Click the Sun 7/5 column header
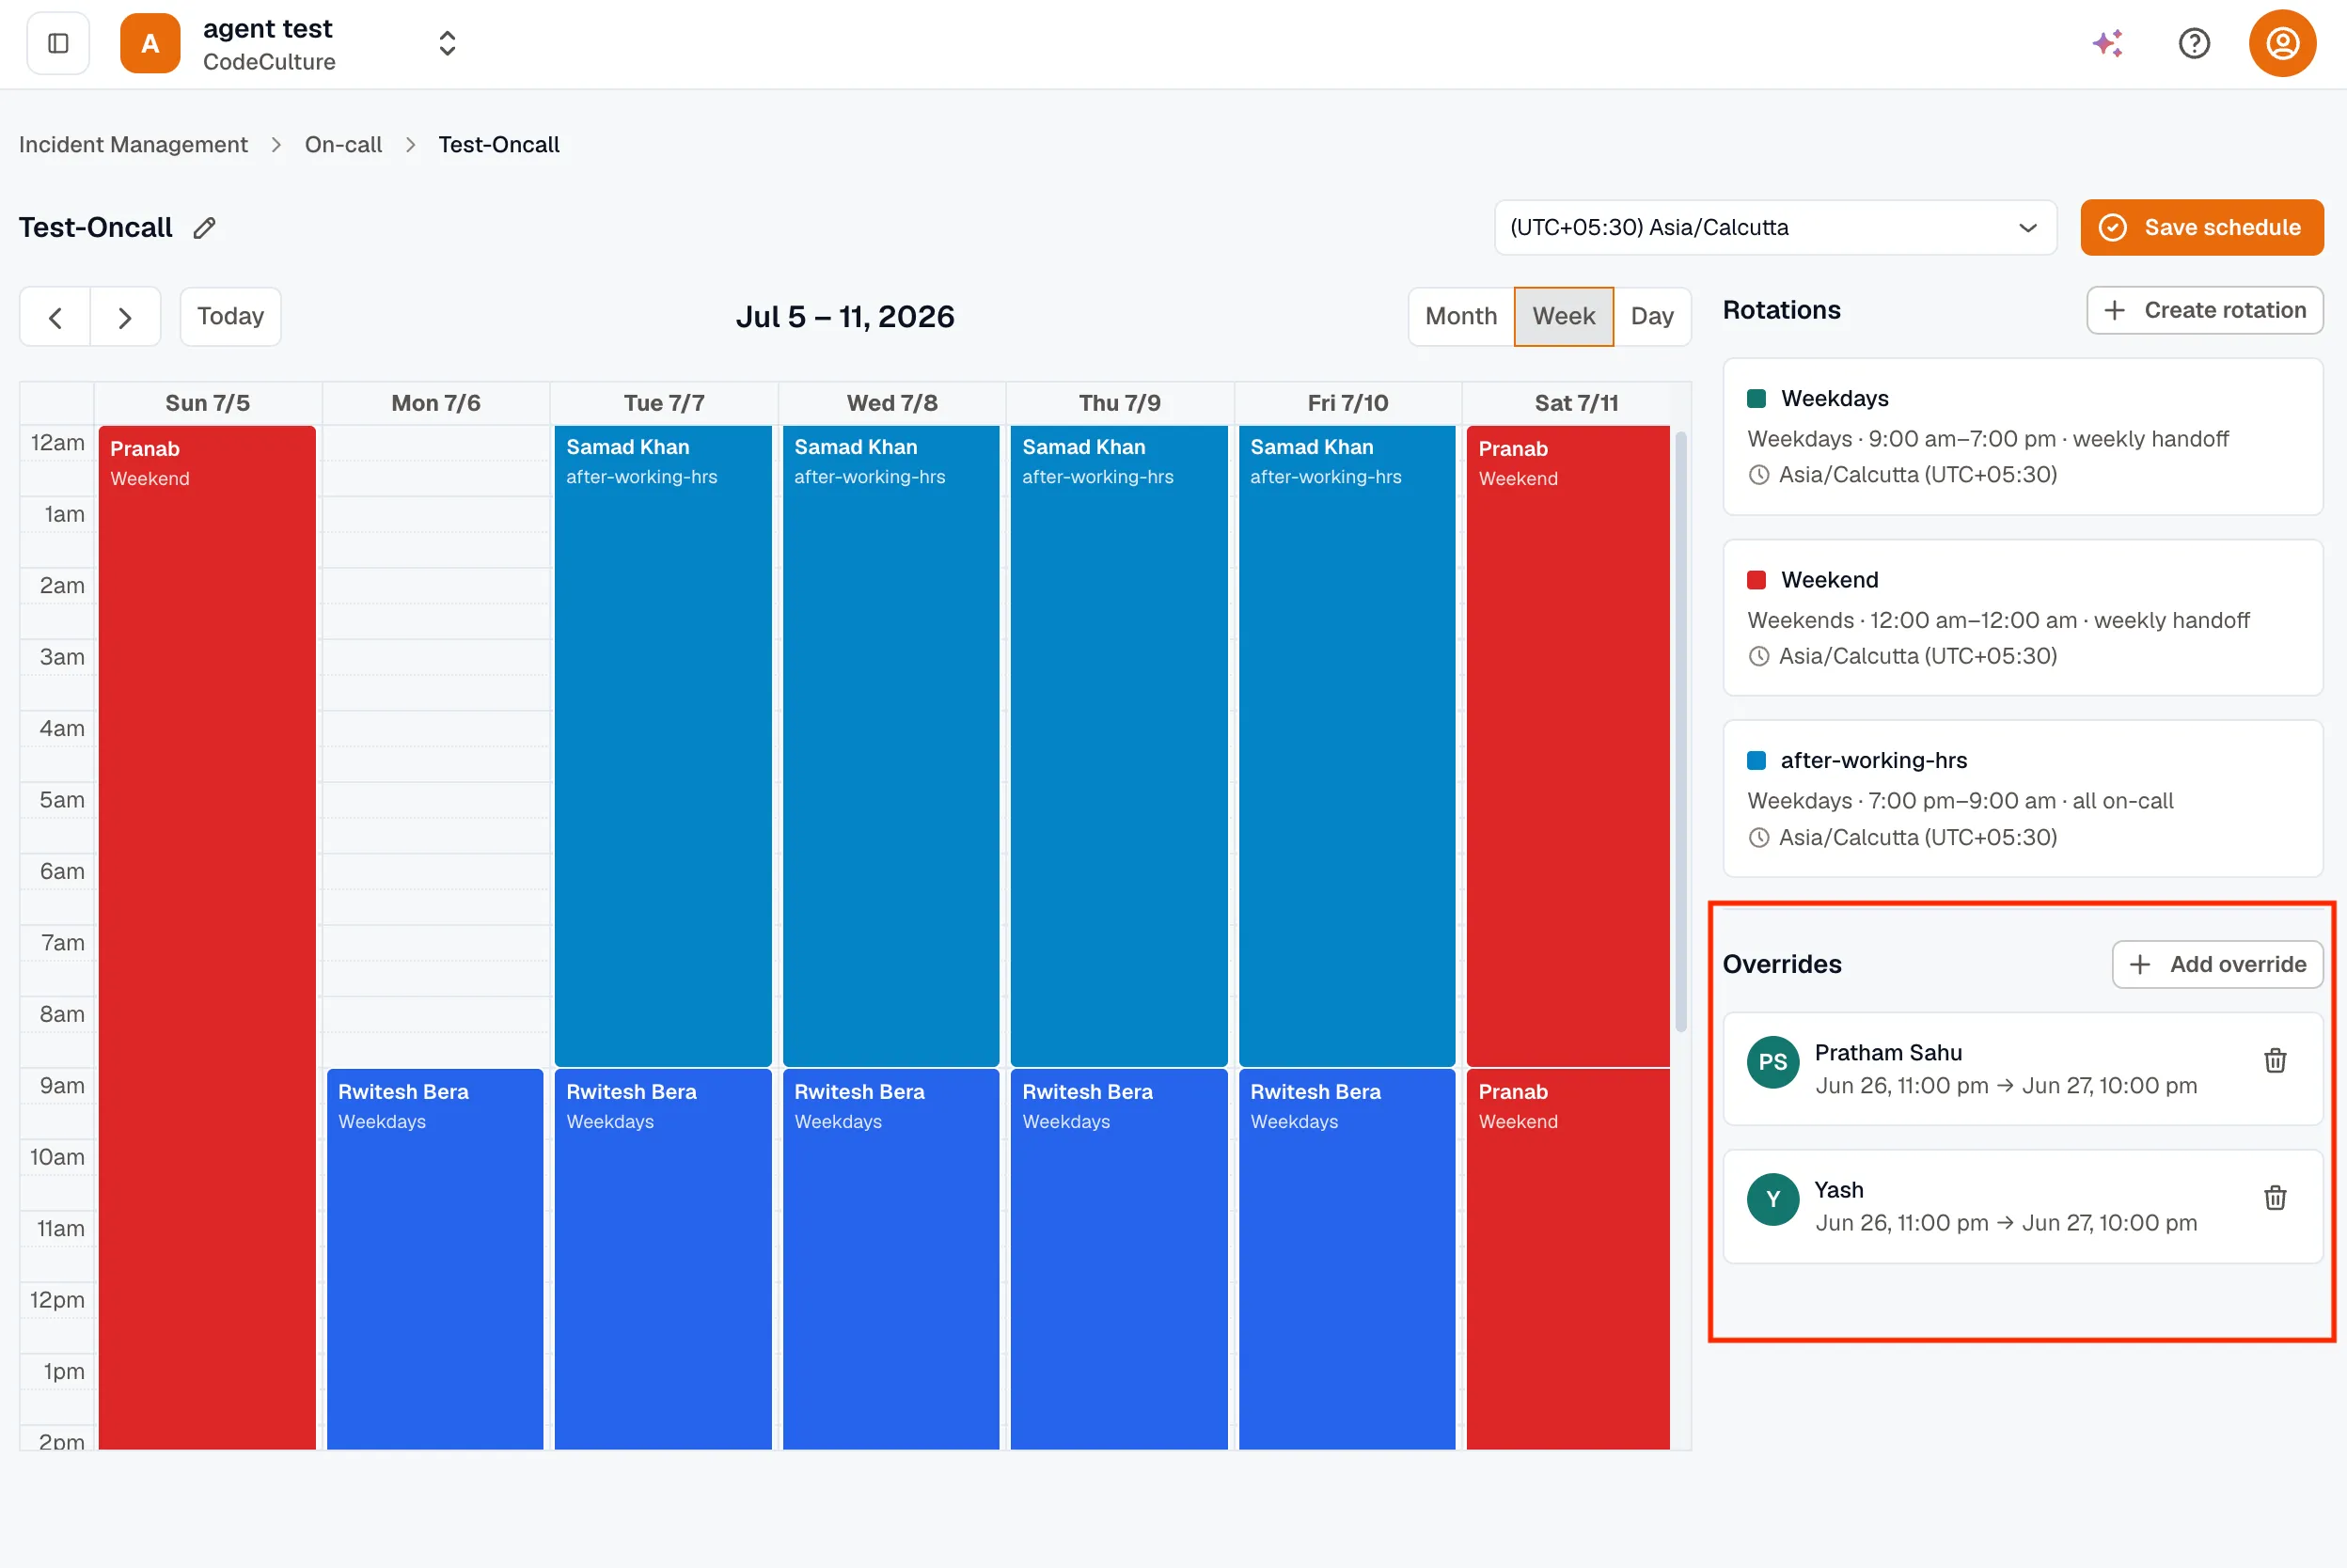This screenshot has width=2347, height=1568. tap(207, 403)
